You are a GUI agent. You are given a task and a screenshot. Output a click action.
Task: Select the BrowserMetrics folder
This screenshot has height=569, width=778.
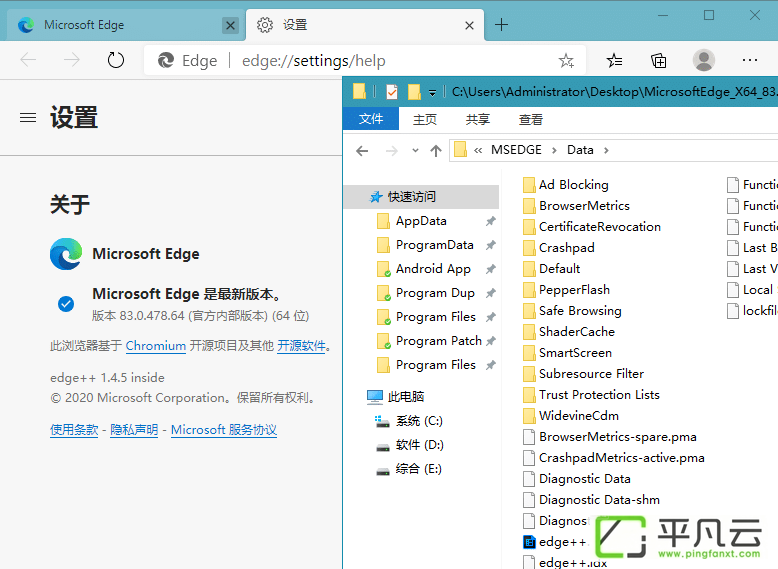576,206
